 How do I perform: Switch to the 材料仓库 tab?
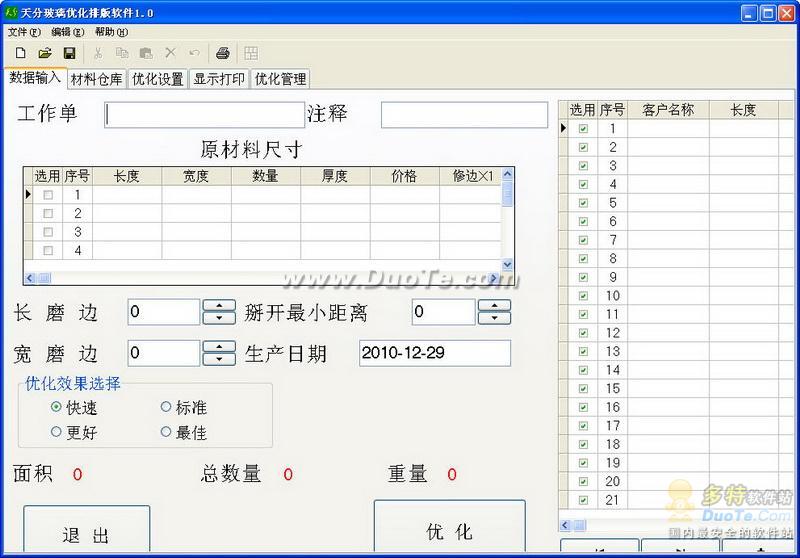tap(97, 79)
